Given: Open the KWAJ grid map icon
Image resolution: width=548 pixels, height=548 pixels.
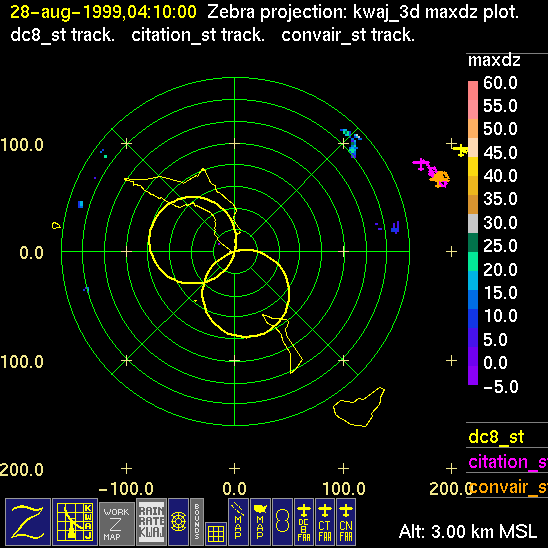Looking at the screenshot, I should [75, 522].
